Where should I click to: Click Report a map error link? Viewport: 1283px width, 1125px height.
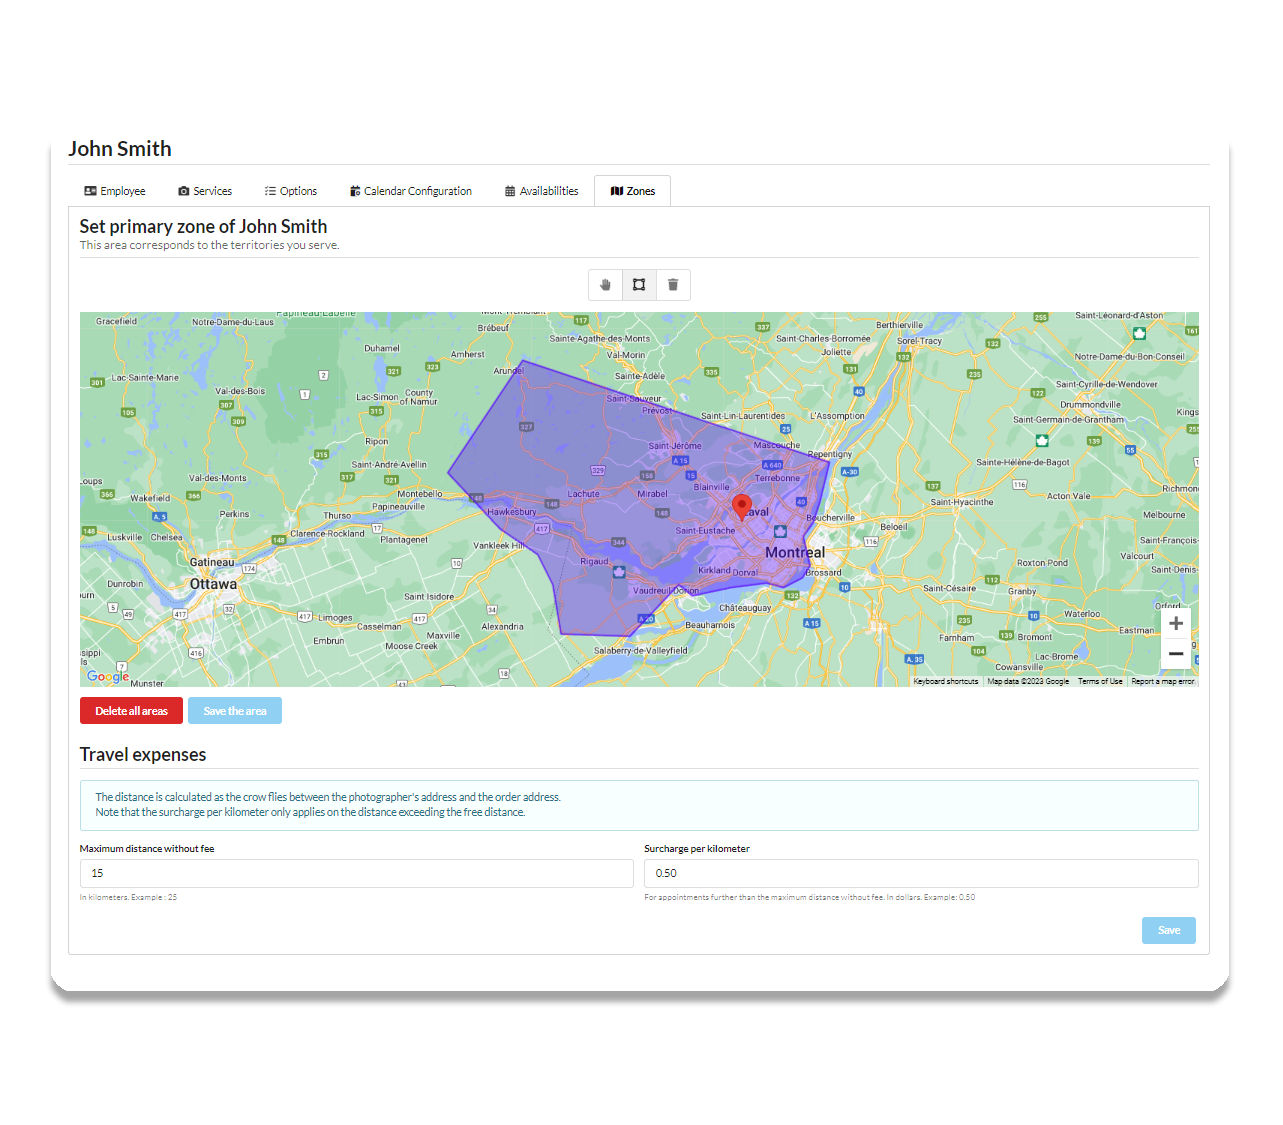1163,681
